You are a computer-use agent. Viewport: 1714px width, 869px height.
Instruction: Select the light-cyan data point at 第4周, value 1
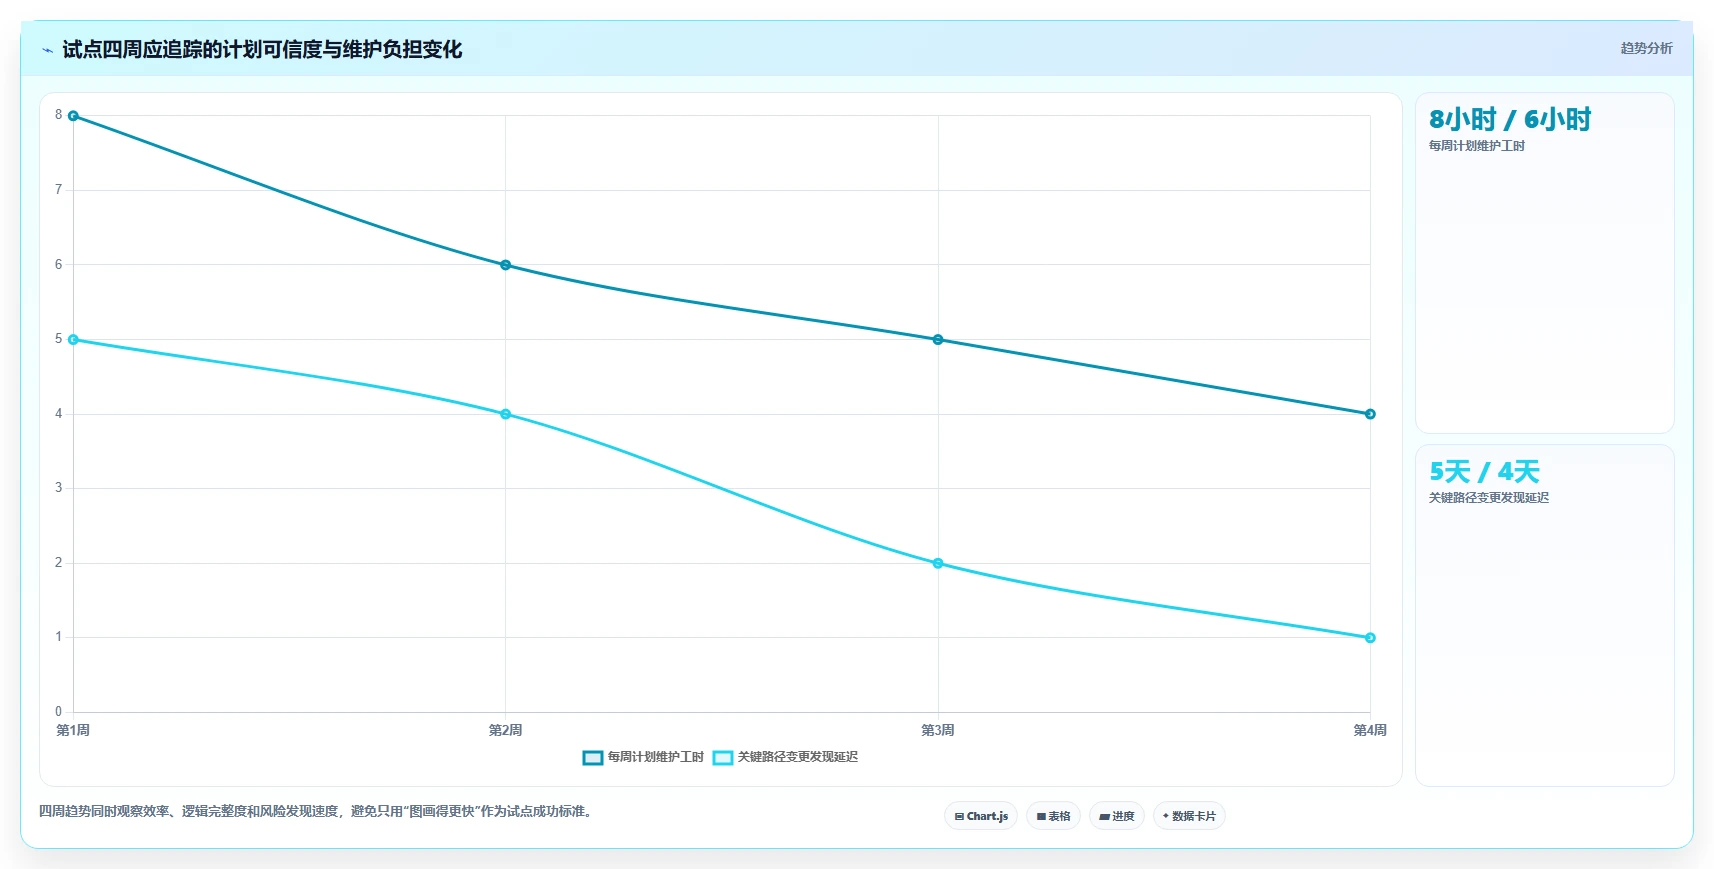[x=1370, y=638]
